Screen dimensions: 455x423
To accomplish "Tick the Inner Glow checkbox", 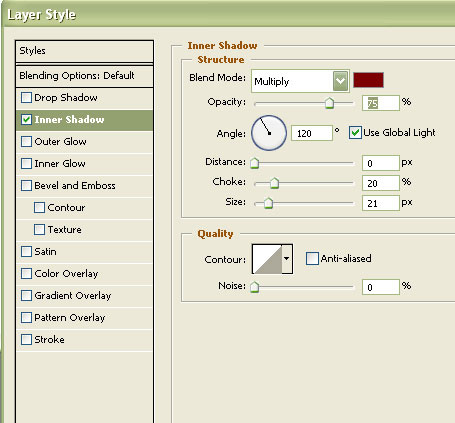I will pyautogui.click(x=26, y=164).
